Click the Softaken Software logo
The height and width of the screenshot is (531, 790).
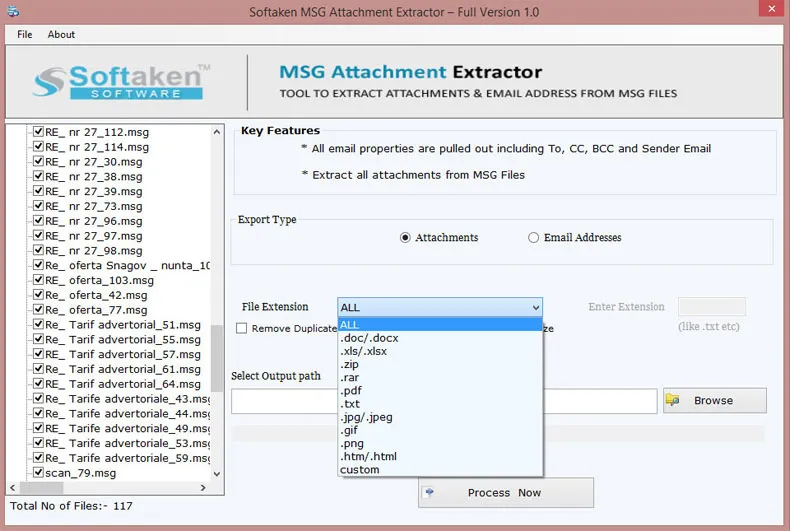[121, 82]
